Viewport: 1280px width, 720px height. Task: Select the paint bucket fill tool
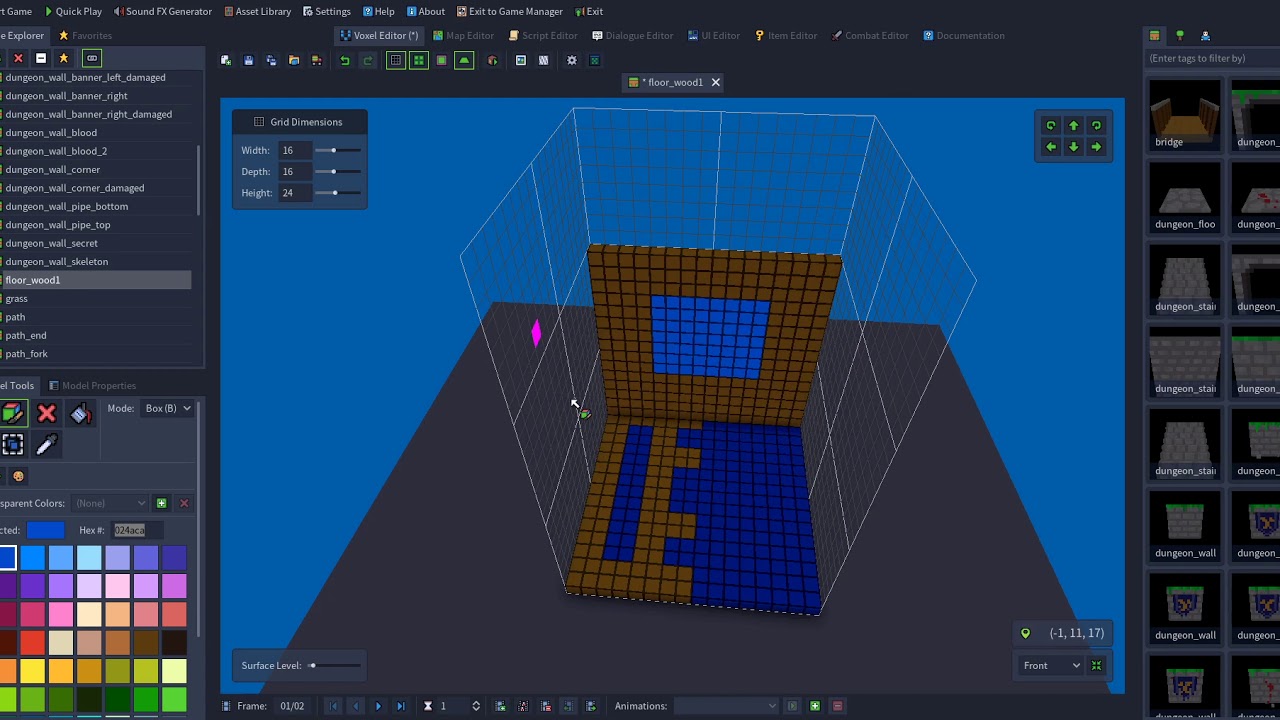pyautogui.click(x=81, y=413)
